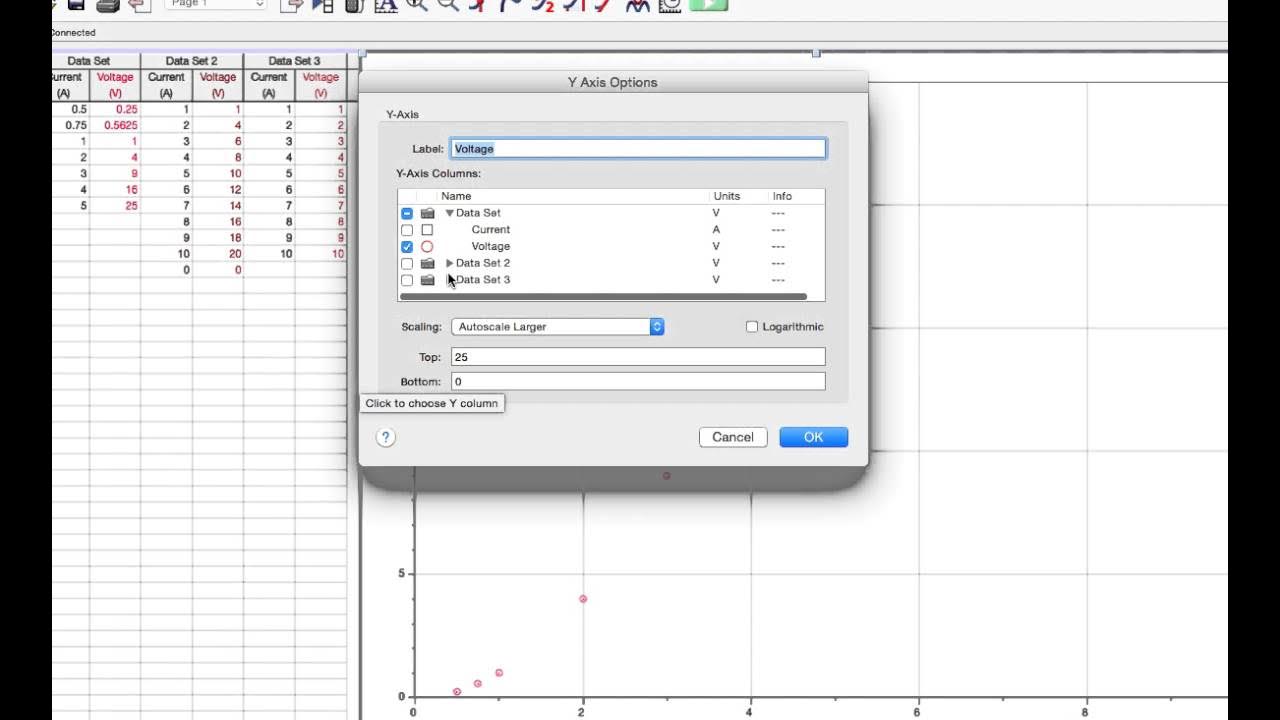The height and width of the screenshot is (720, 1280).
Task: Confirm with the OK button
Action: point(814,437)
